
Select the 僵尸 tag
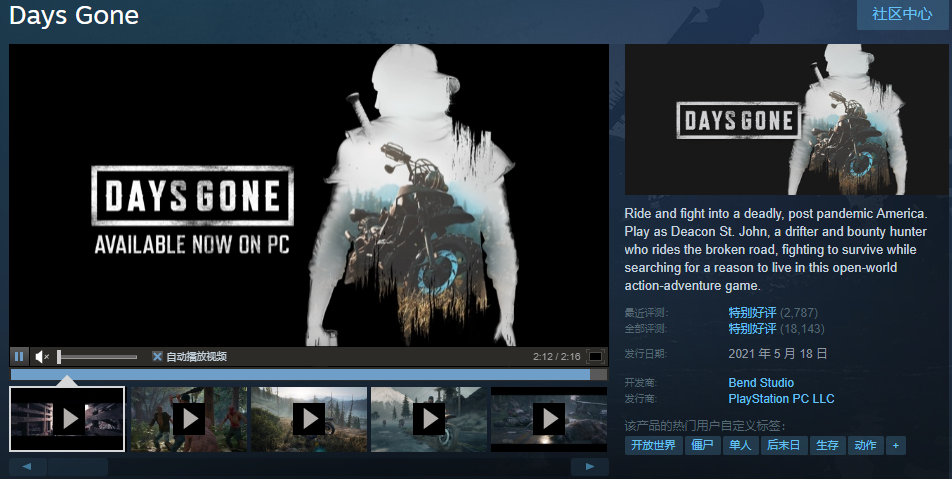coord(702,445)
